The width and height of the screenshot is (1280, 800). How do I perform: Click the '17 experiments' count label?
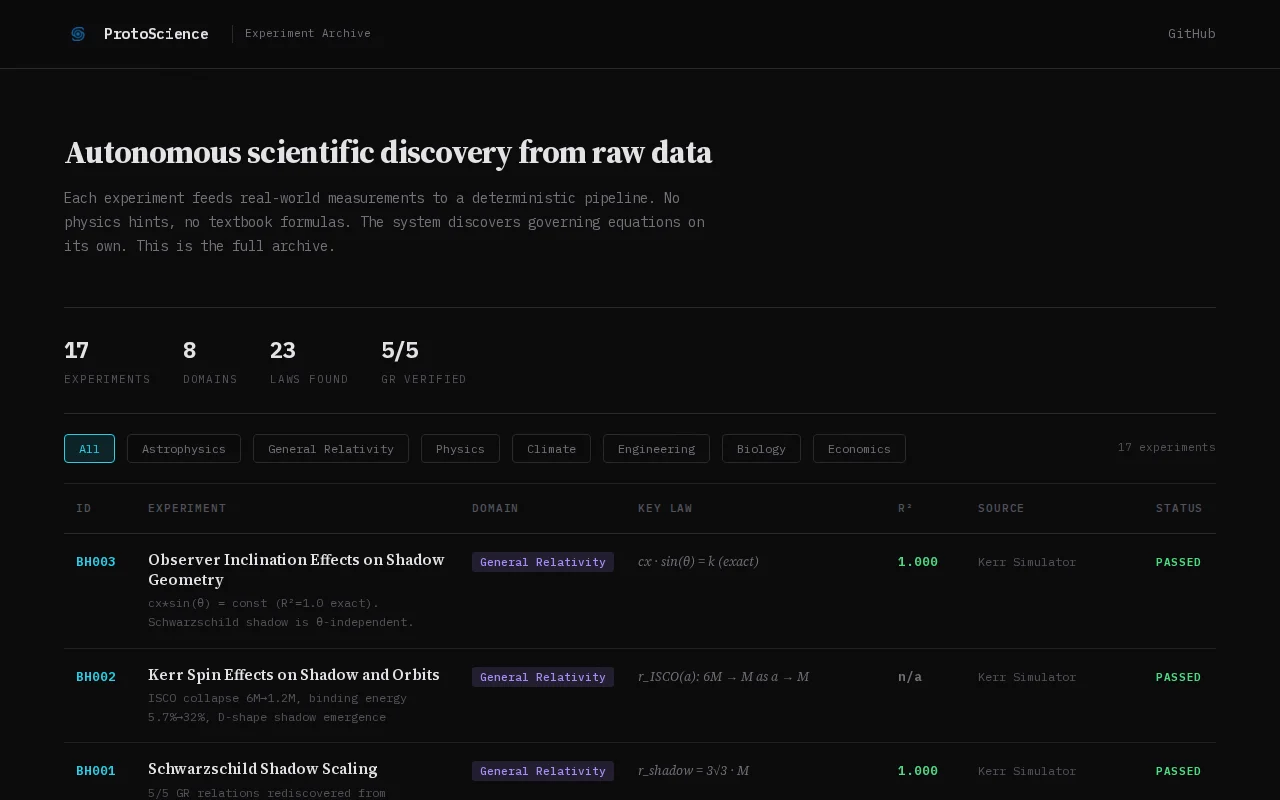click(x=1167, y=447)
